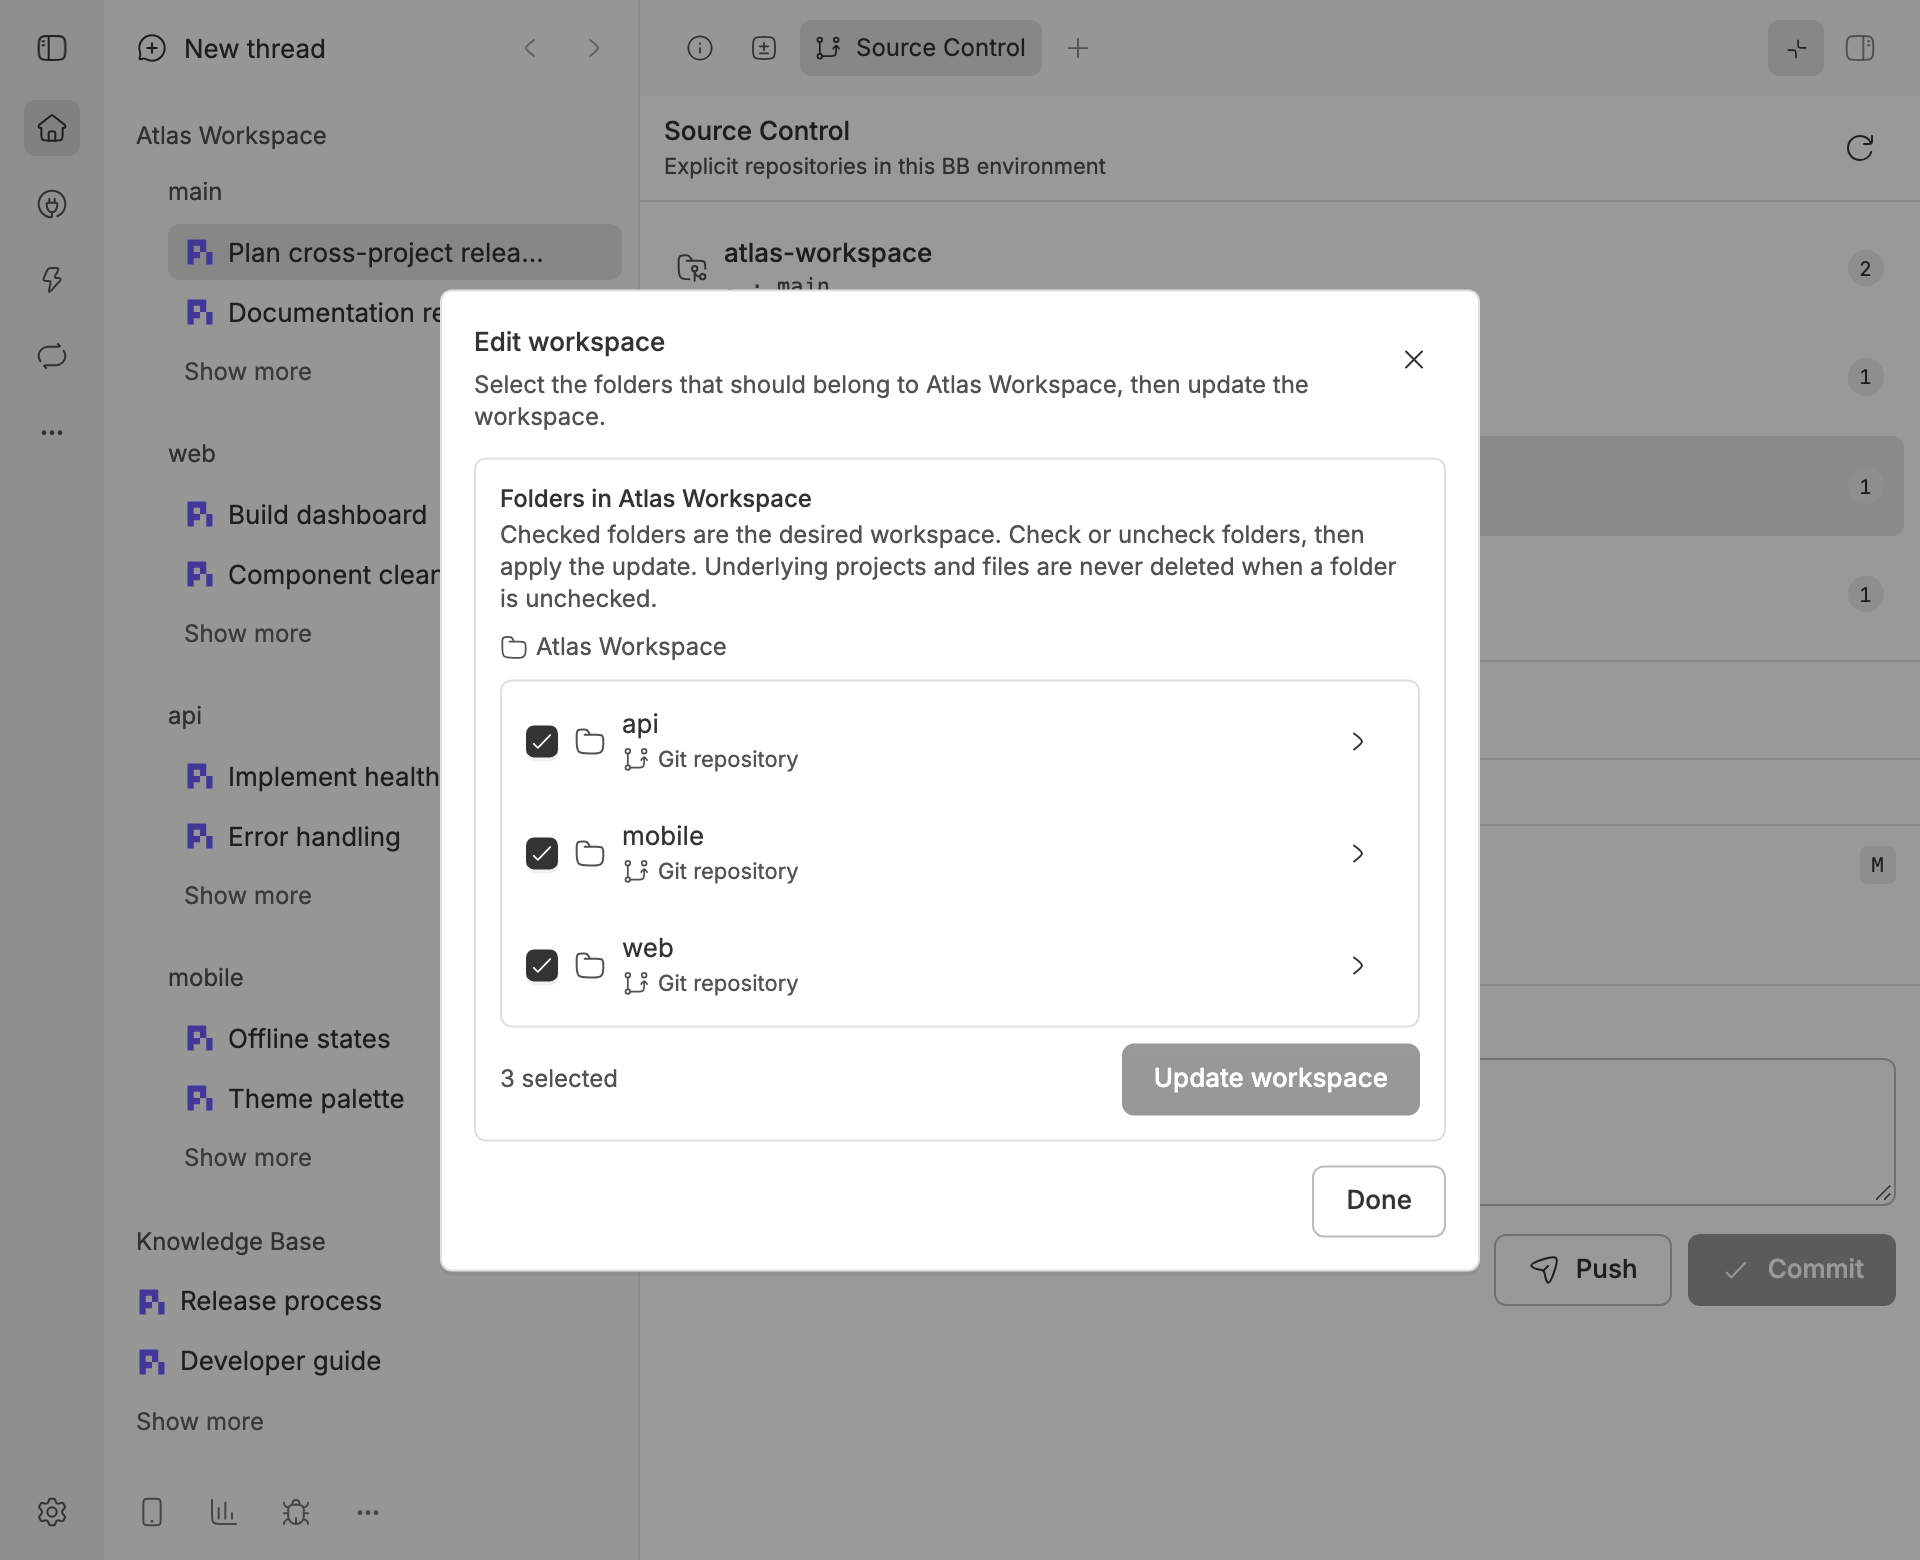Click the info circle icon in top bar
The image size is (1920, 1560).
point(700,48)
